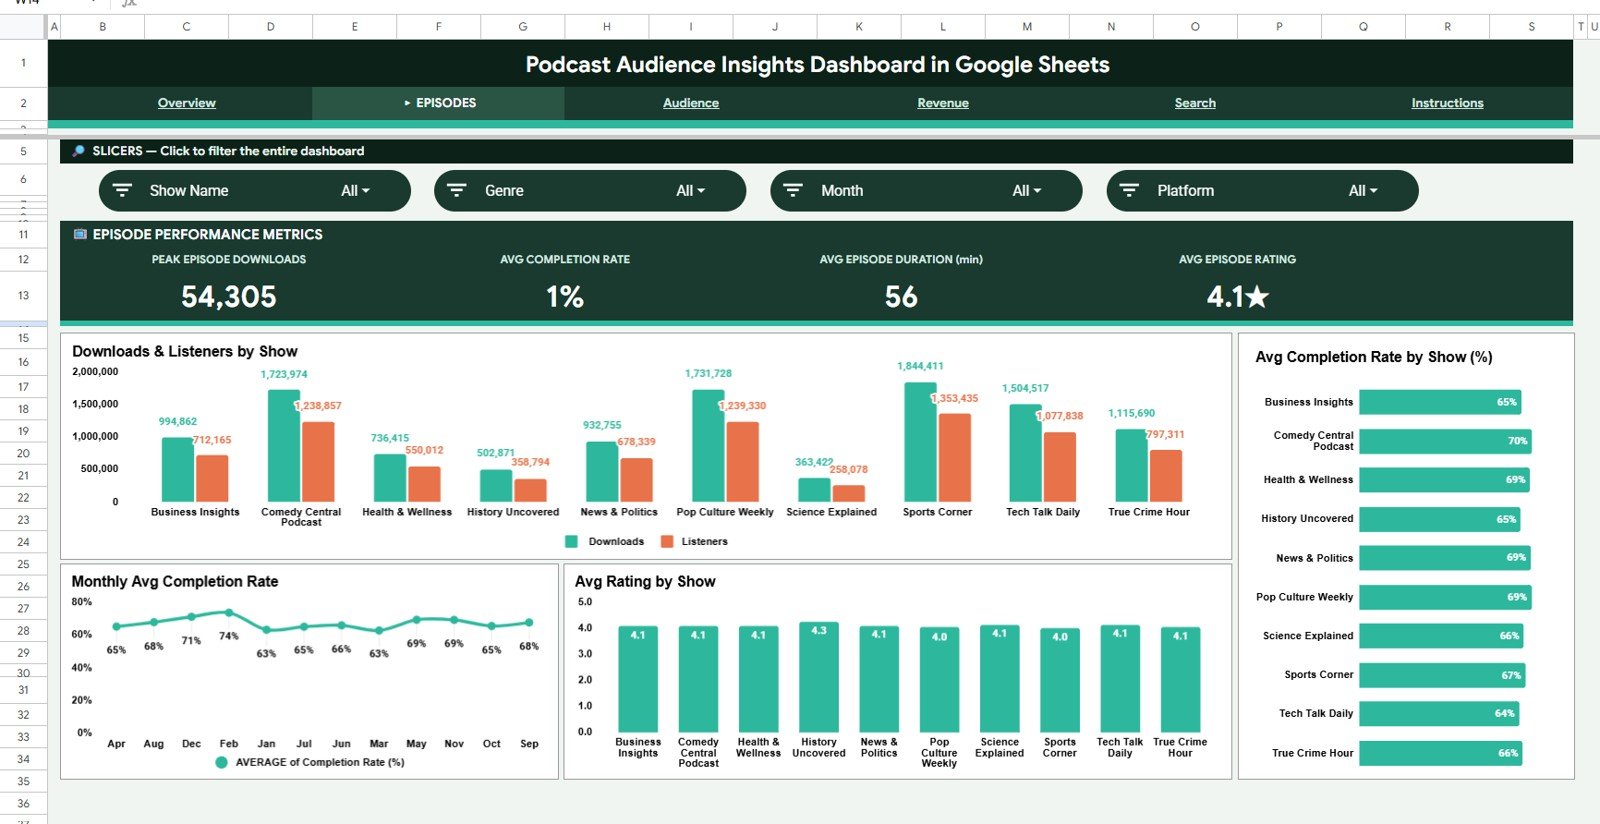This screenshot has width=1600, height=824.
Task: Click the Avg Rating by Show chart title
Action: click(x=645, y=581)
